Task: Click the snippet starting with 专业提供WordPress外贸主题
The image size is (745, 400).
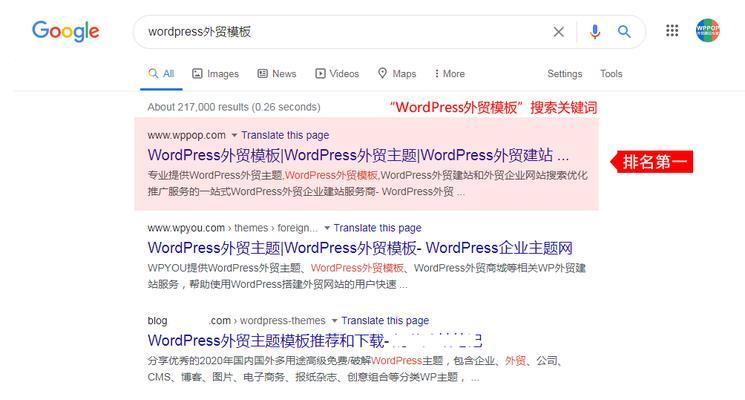Action: 367,183
